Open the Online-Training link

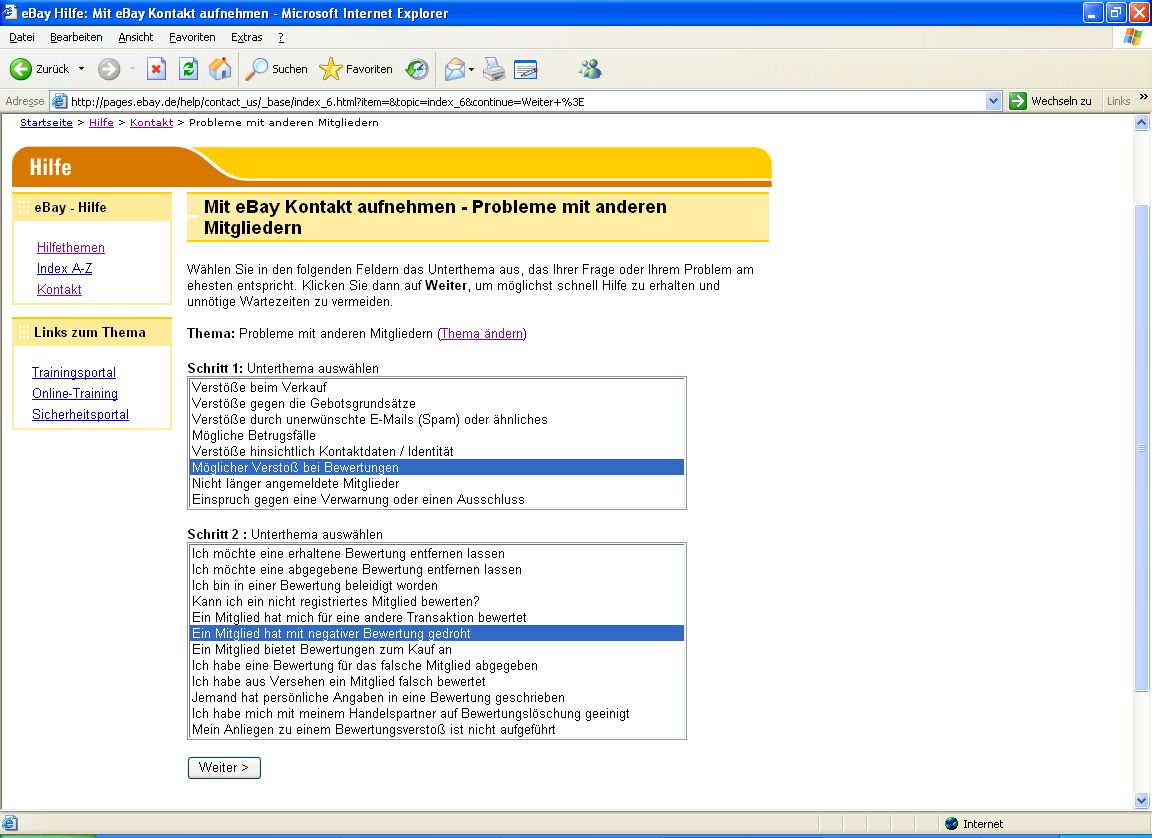[75, 394]
